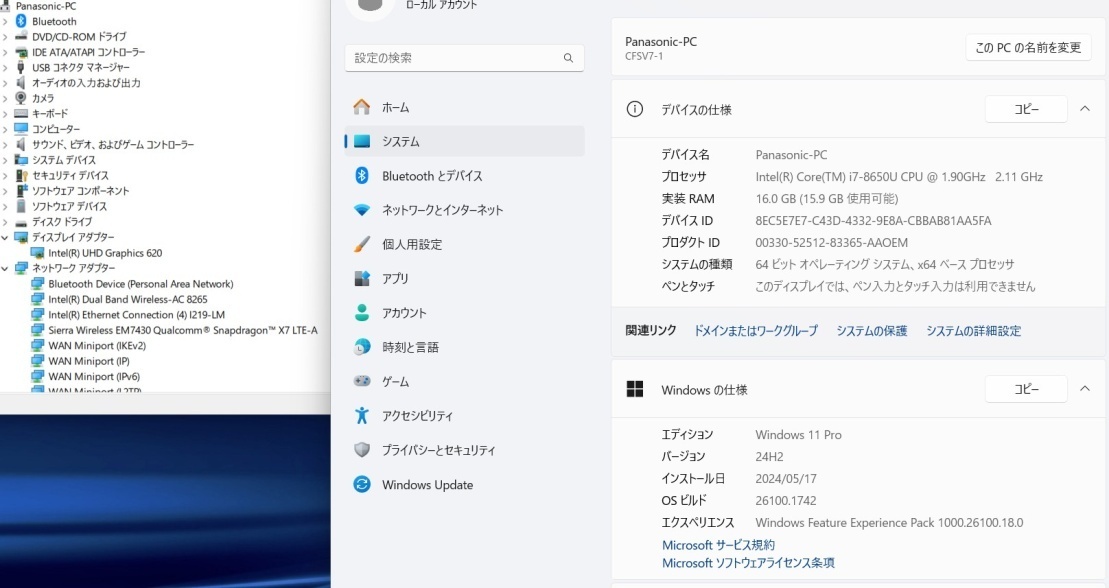Open ホーム in Settings sidebar

[x=465, y=107]
